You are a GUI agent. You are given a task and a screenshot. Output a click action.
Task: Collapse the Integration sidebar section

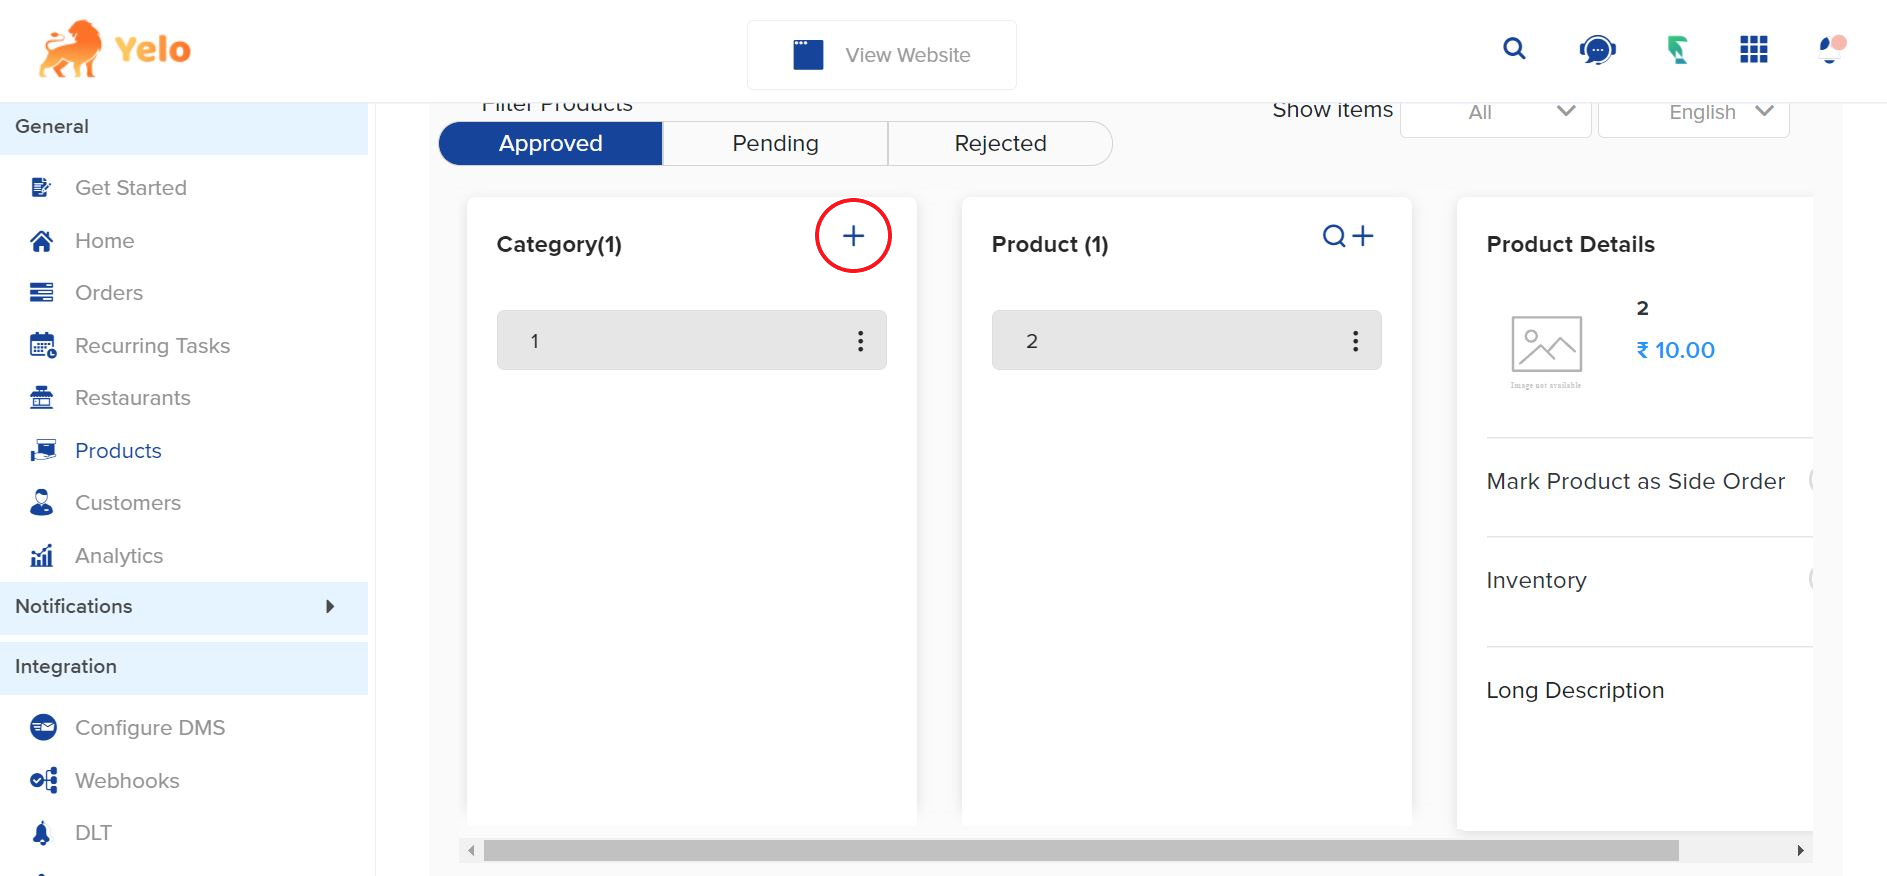(184, 667)
